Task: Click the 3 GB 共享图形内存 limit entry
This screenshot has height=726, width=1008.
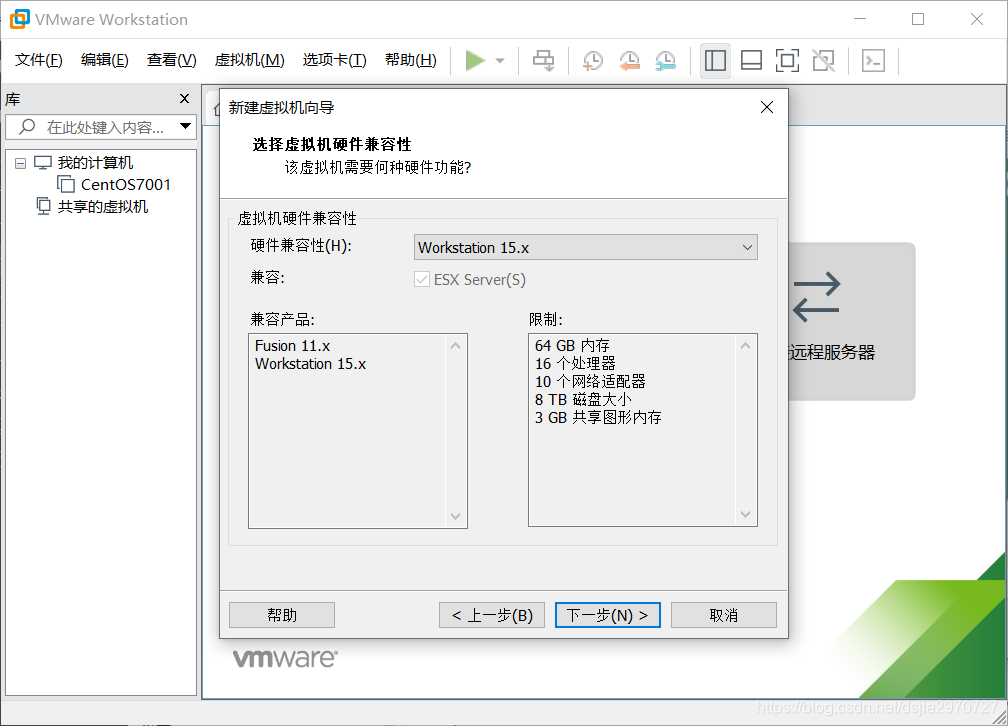Action: [598, 418]
